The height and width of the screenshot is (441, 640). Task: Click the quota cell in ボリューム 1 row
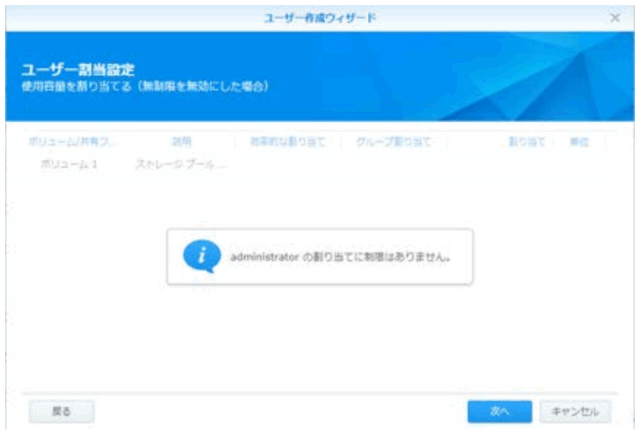[x=526, y=163]
